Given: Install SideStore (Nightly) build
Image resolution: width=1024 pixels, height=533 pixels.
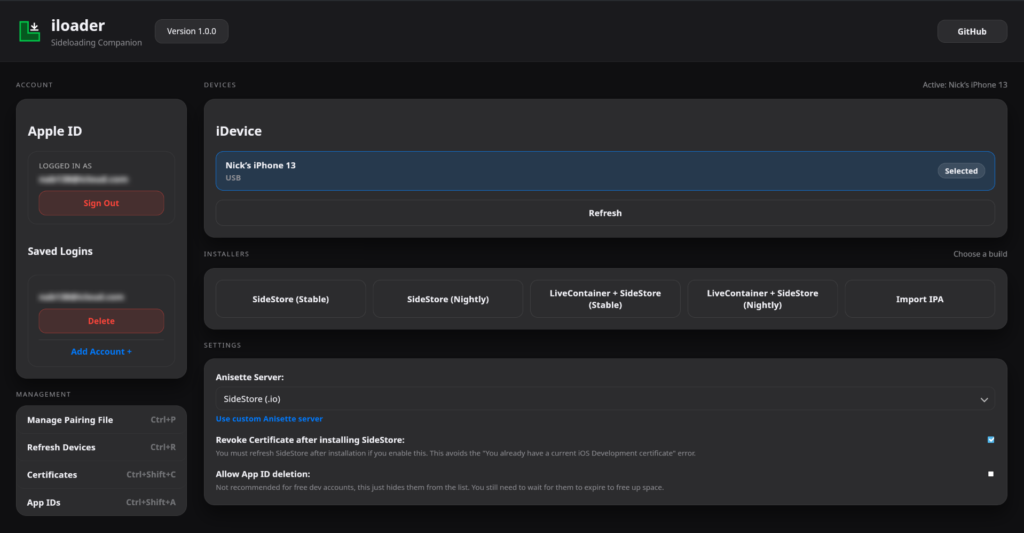Looking at the screenshot, I should 448,299.
